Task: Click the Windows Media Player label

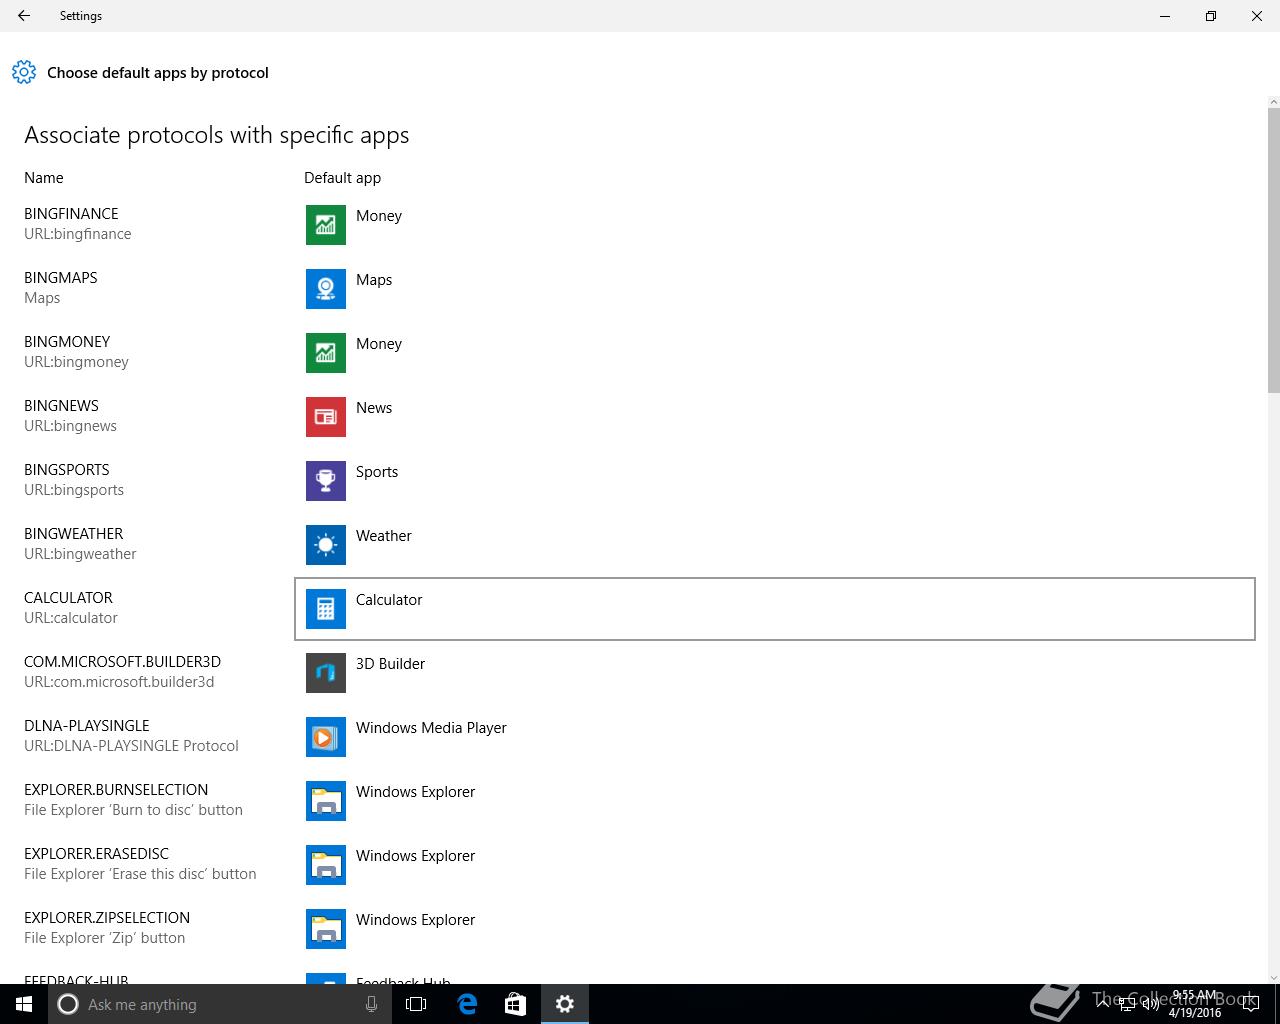Action: (431, 728)
